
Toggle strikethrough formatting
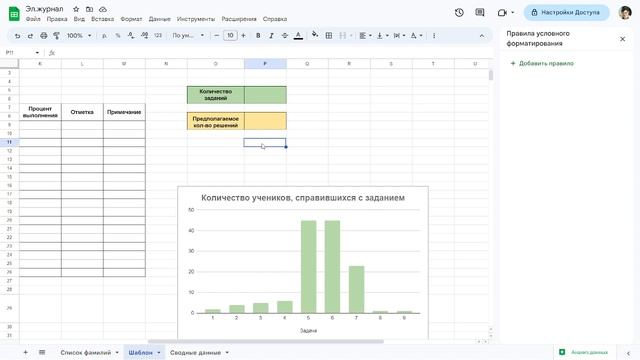point(284,36)
